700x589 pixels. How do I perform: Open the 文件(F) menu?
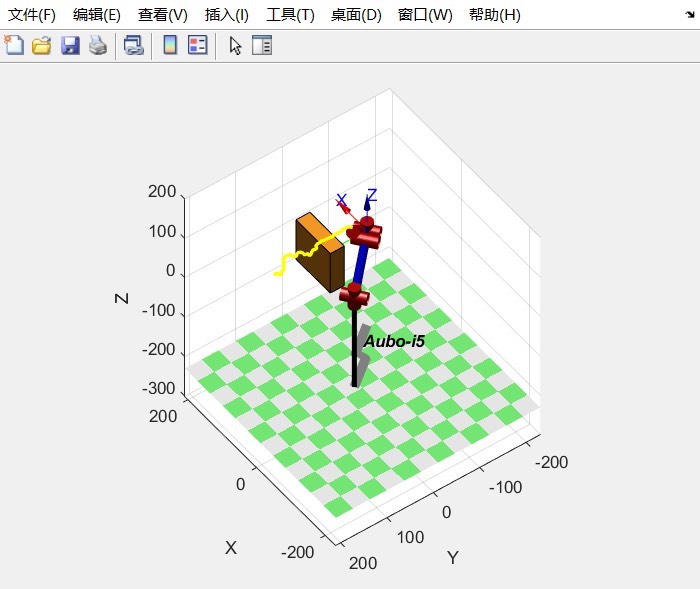click(x=32, y=15)
